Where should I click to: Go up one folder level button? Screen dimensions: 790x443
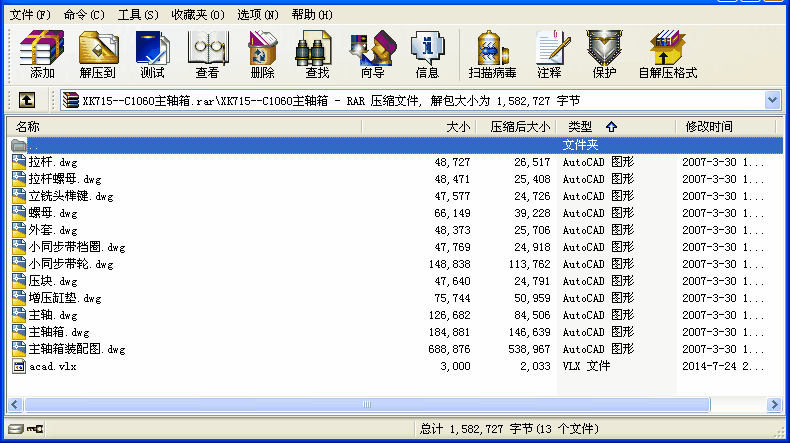(27, 100)
